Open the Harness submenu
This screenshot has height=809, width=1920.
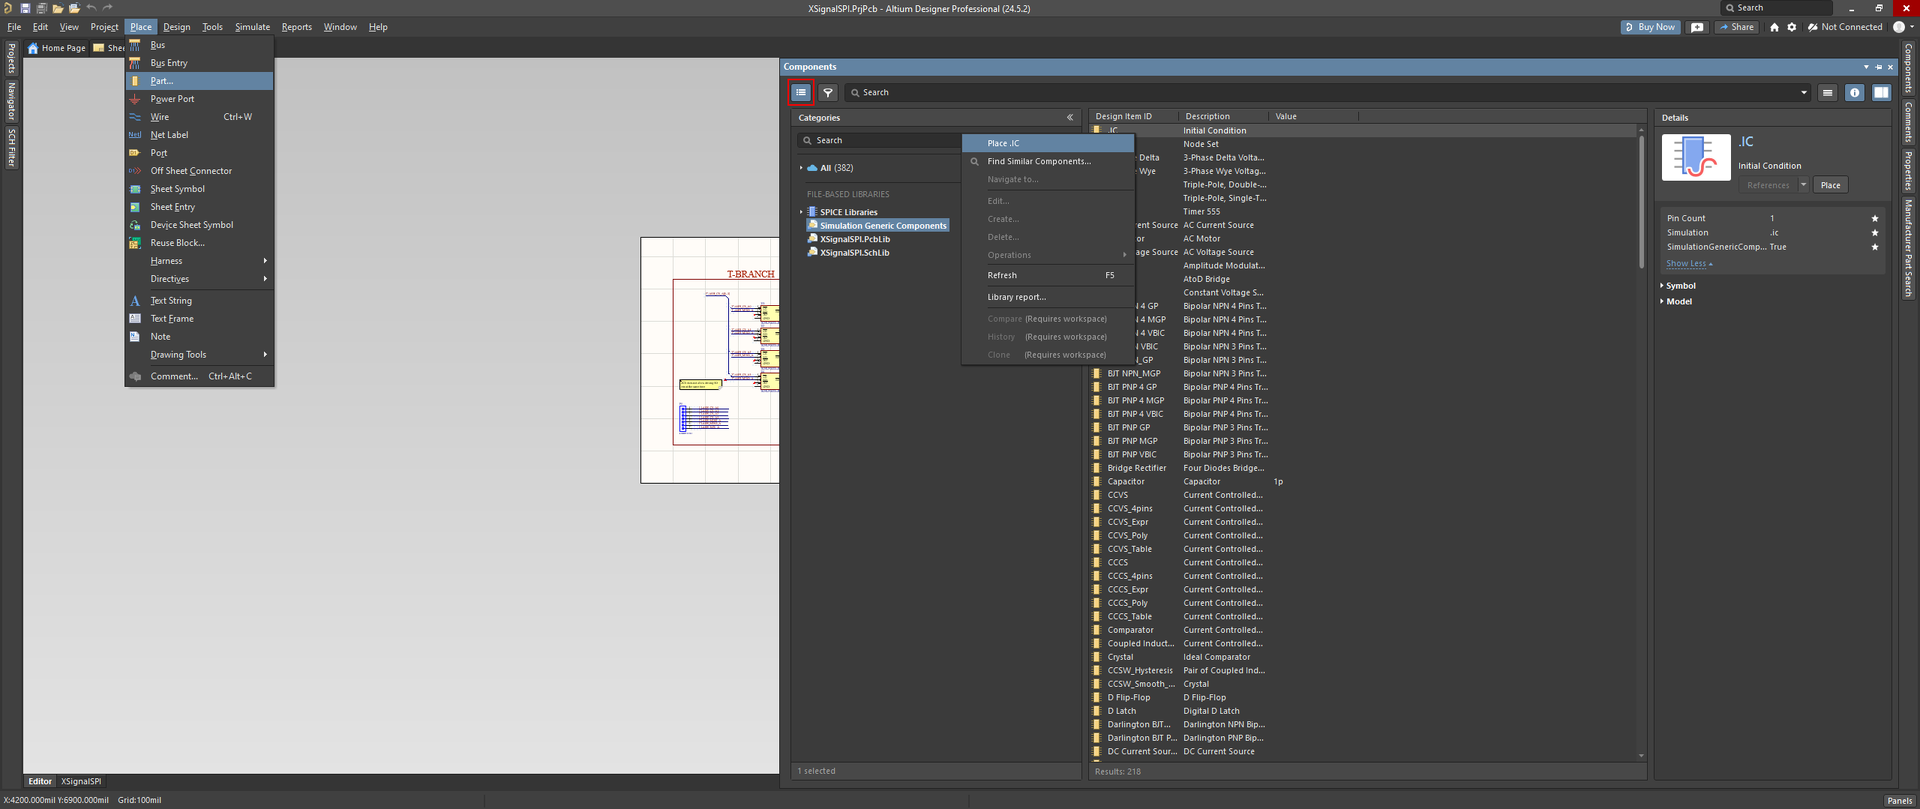[200, 261]
